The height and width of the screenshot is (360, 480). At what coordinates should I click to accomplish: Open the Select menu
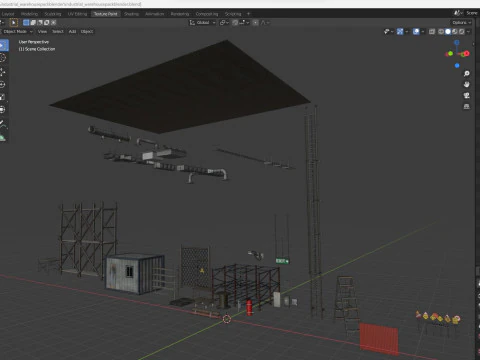58,32
